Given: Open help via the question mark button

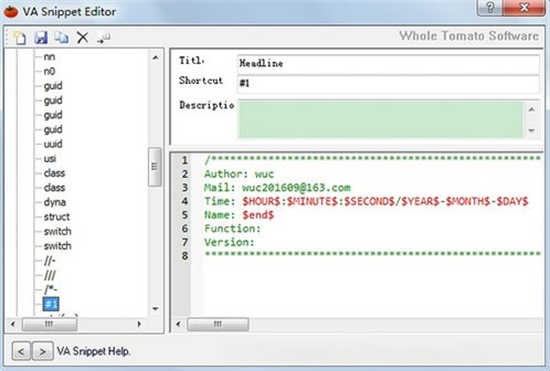Looking at the screenshot, I should coord(490,8).
